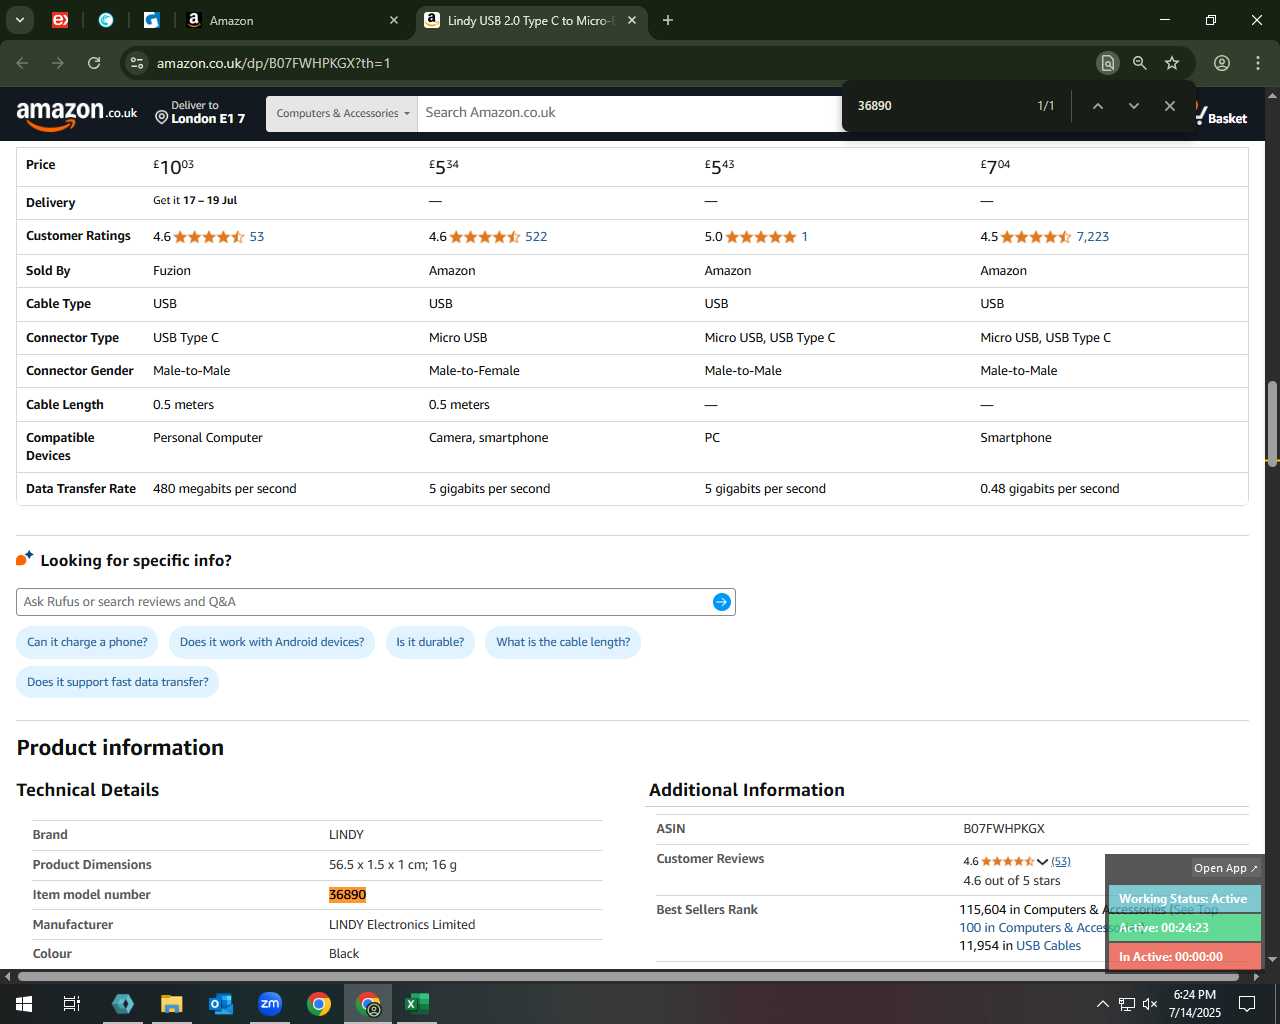Open the 53 ratings link for Fuzion product
The image size is (1280, 1024).
[x=257, y=237]
